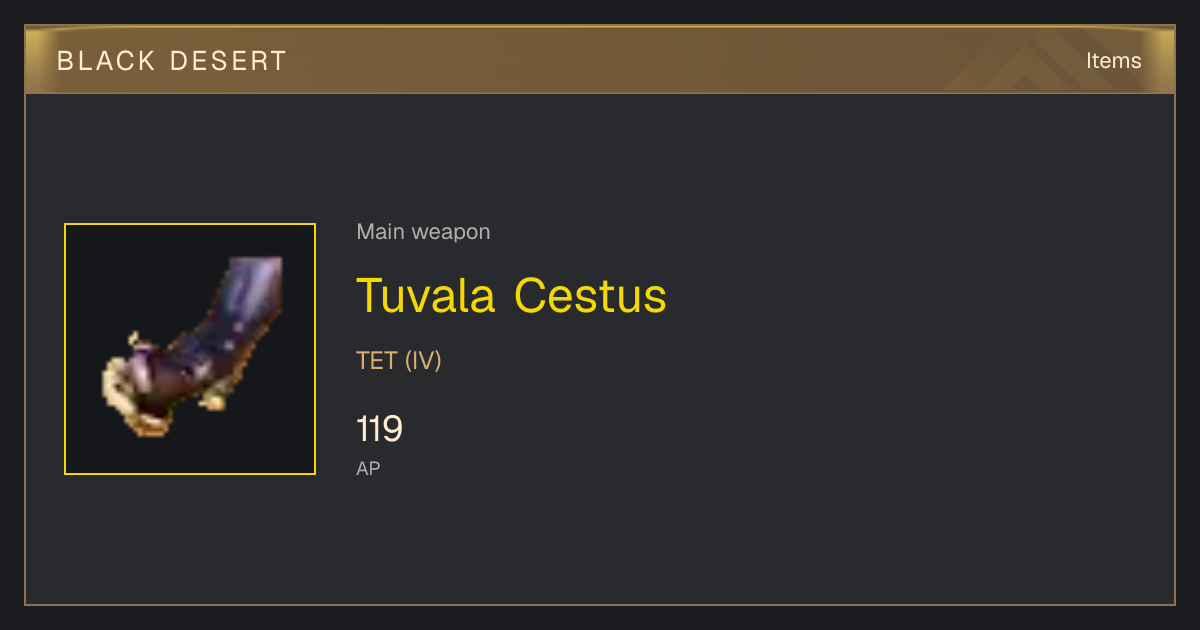1200x630 pixels.
Task: Click the TET (IV) enhancement label
Action: [x=399, y=360]
